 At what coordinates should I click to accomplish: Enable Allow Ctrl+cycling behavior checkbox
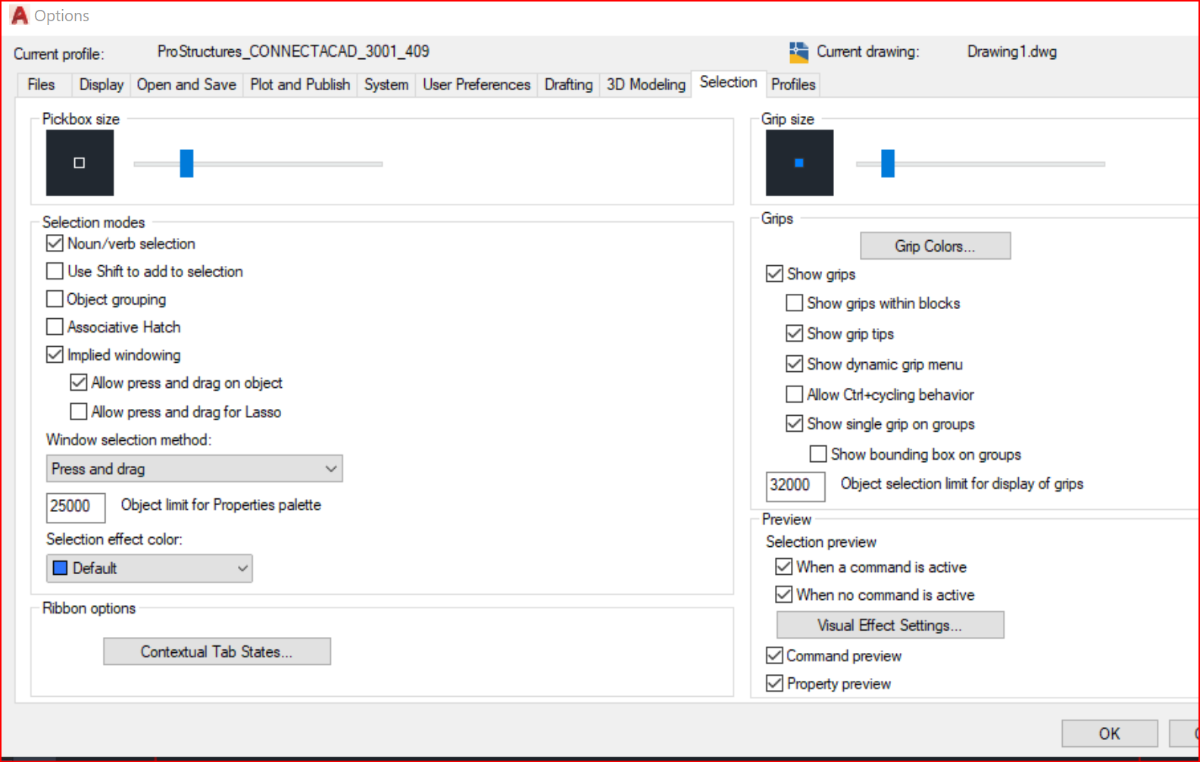(795, 395)
